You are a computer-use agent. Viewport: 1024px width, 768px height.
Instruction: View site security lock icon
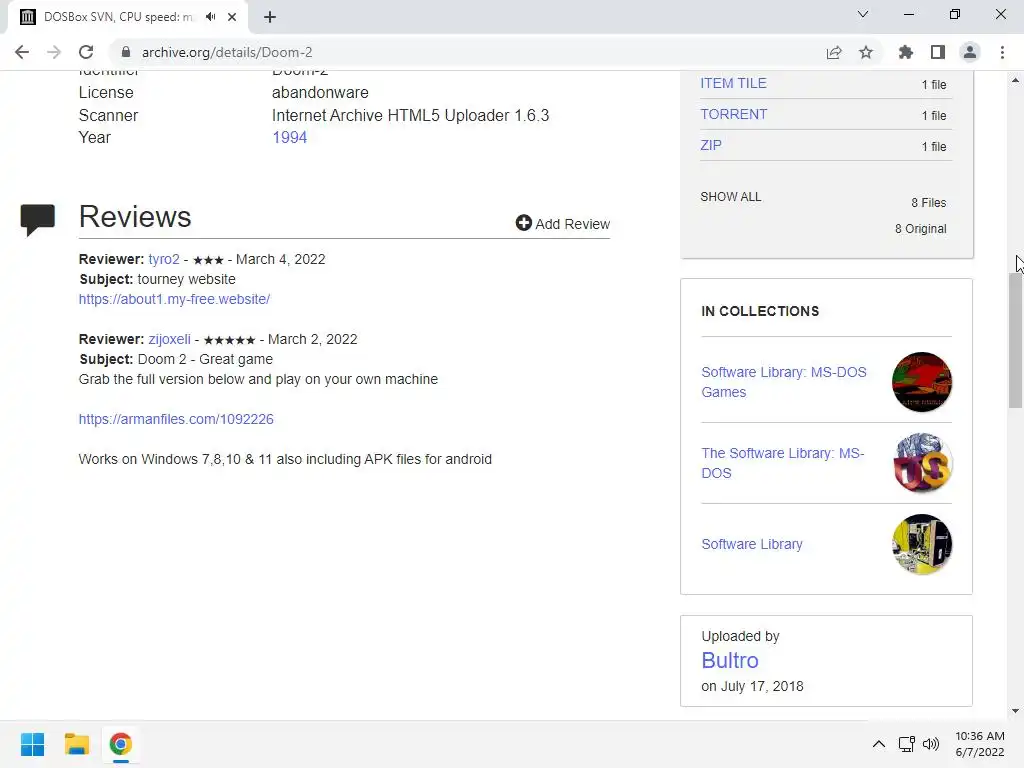(x=126, y=52)
